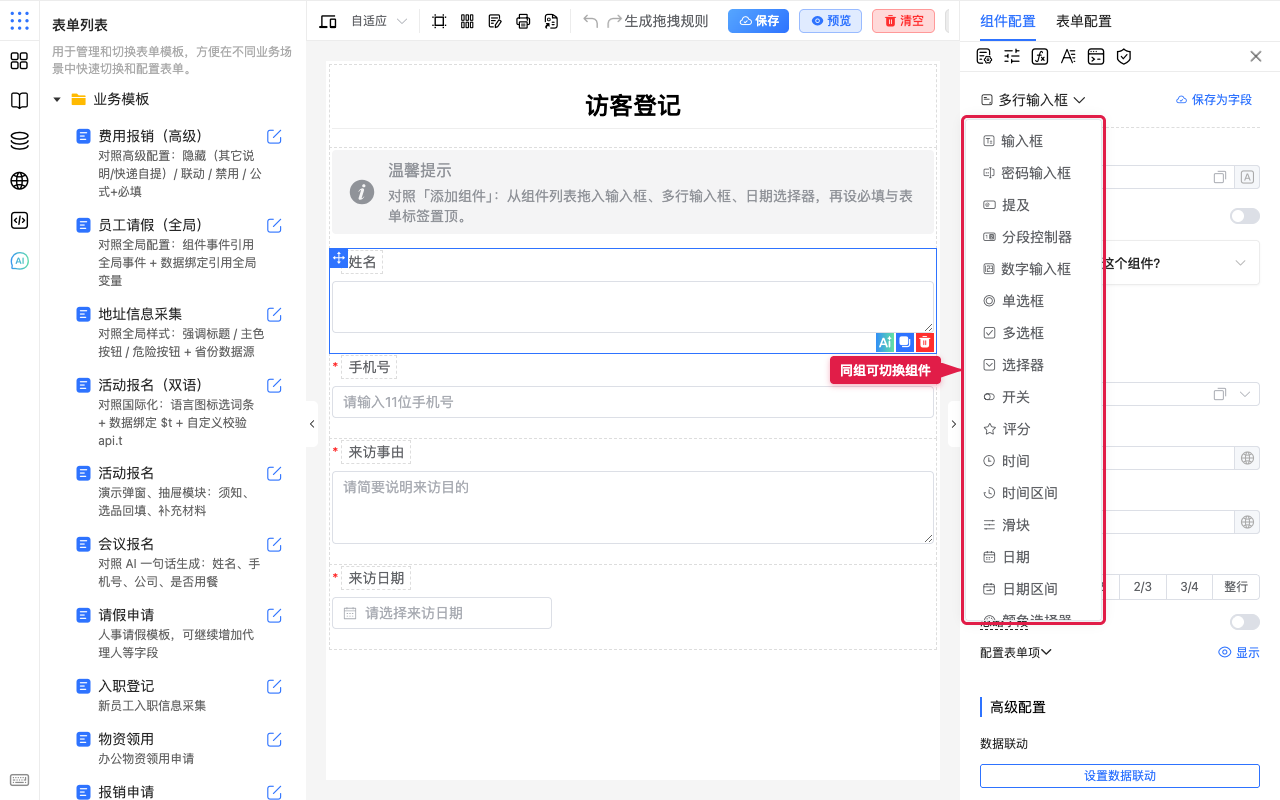
Task: Click the print toolbar icon
Action: [x=523, y=21]
